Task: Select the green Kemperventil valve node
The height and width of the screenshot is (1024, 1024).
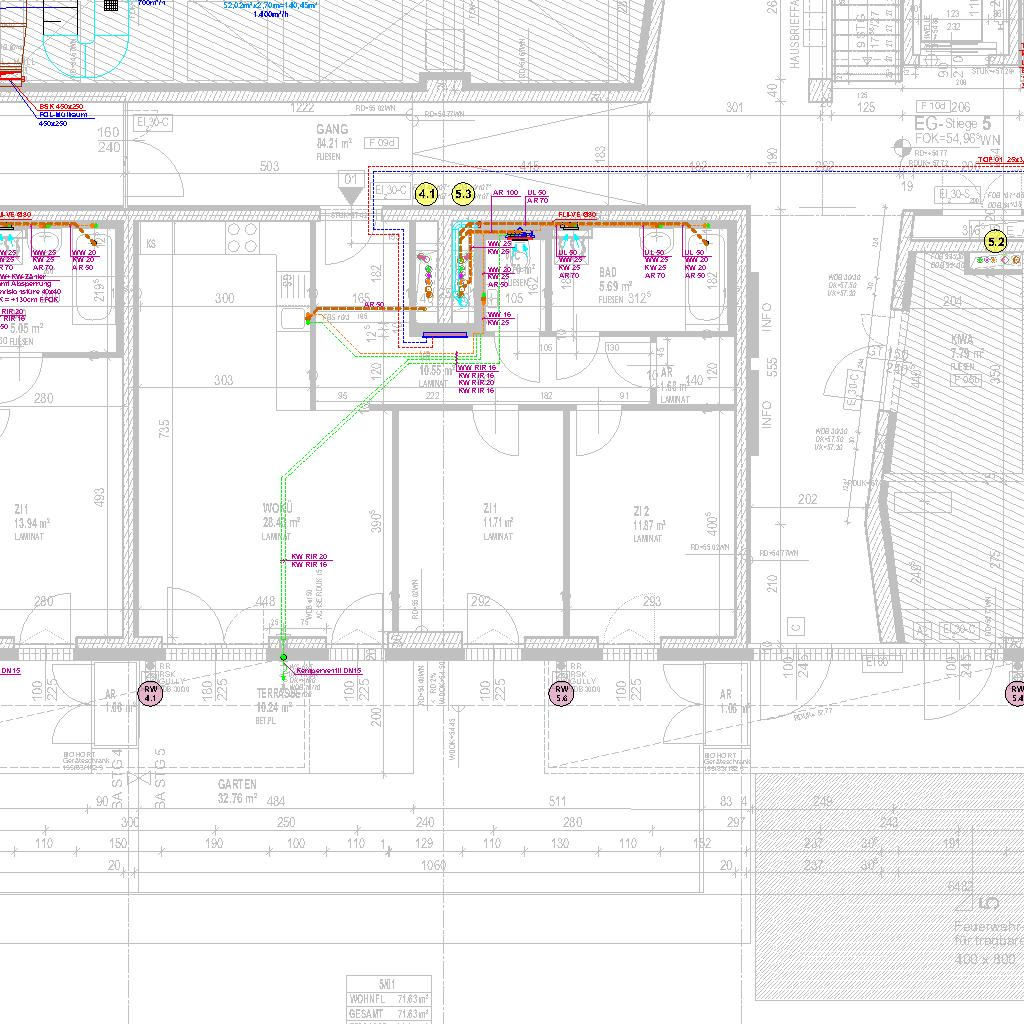Action: 283,657
